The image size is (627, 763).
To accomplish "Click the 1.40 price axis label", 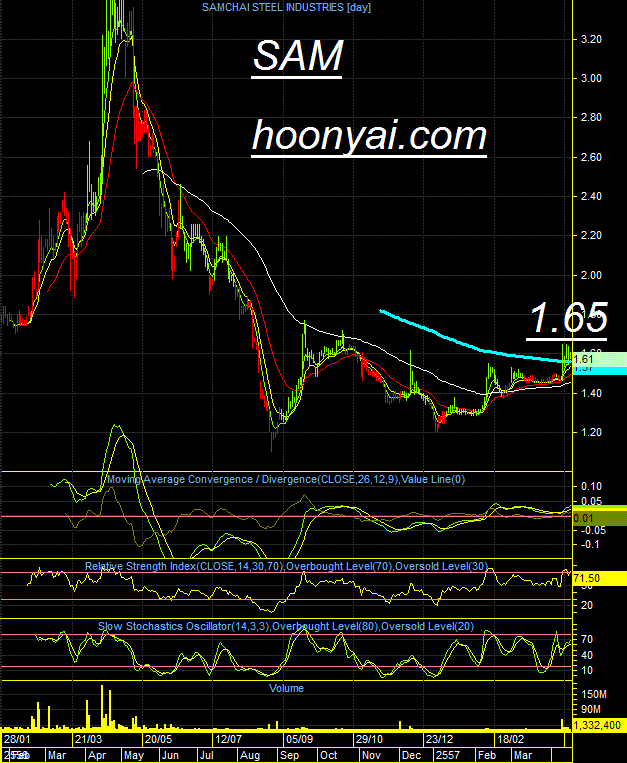I will click(591, 393).
